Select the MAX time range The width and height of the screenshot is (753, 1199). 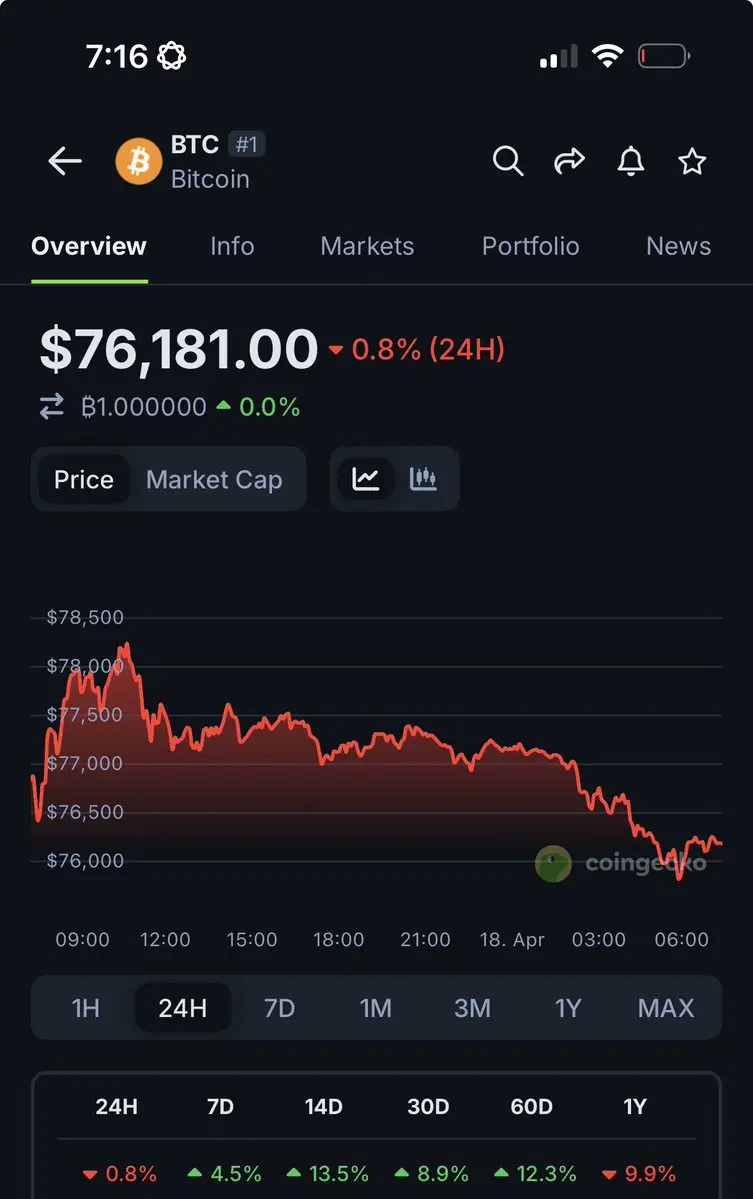point(665,1008)
